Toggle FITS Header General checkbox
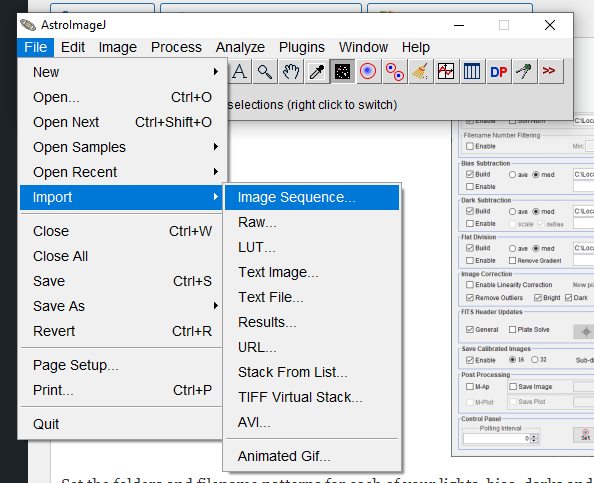This screenshot has height=483, width=594. tap(470, 329)
